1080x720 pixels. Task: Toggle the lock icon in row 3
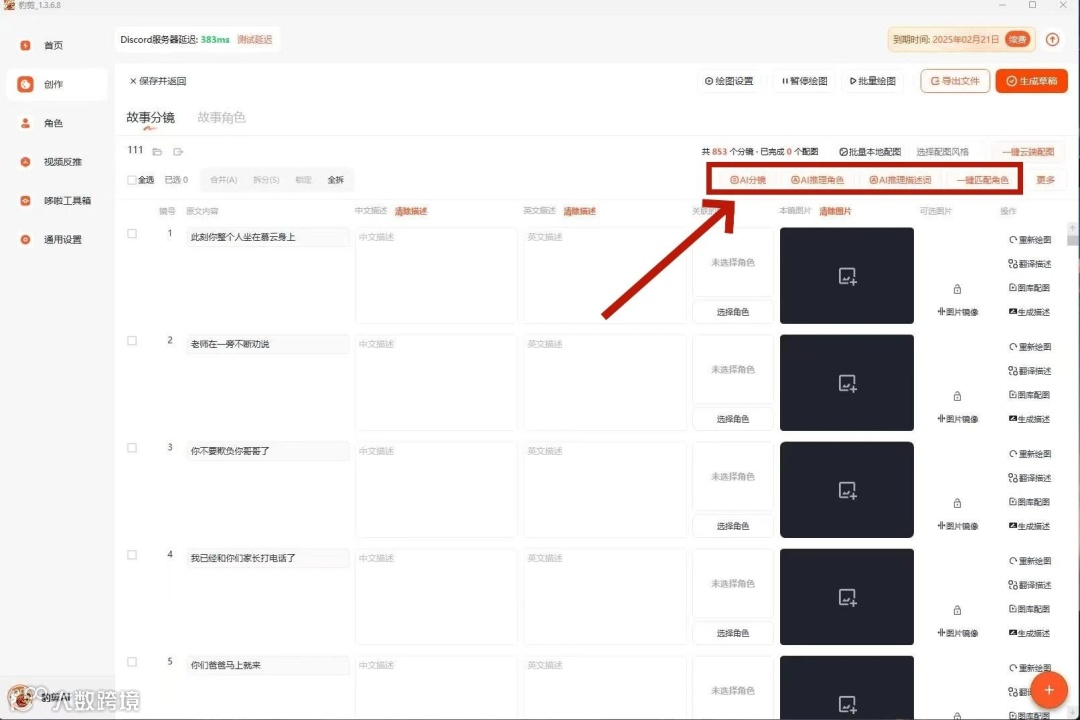tap(957, 503)
